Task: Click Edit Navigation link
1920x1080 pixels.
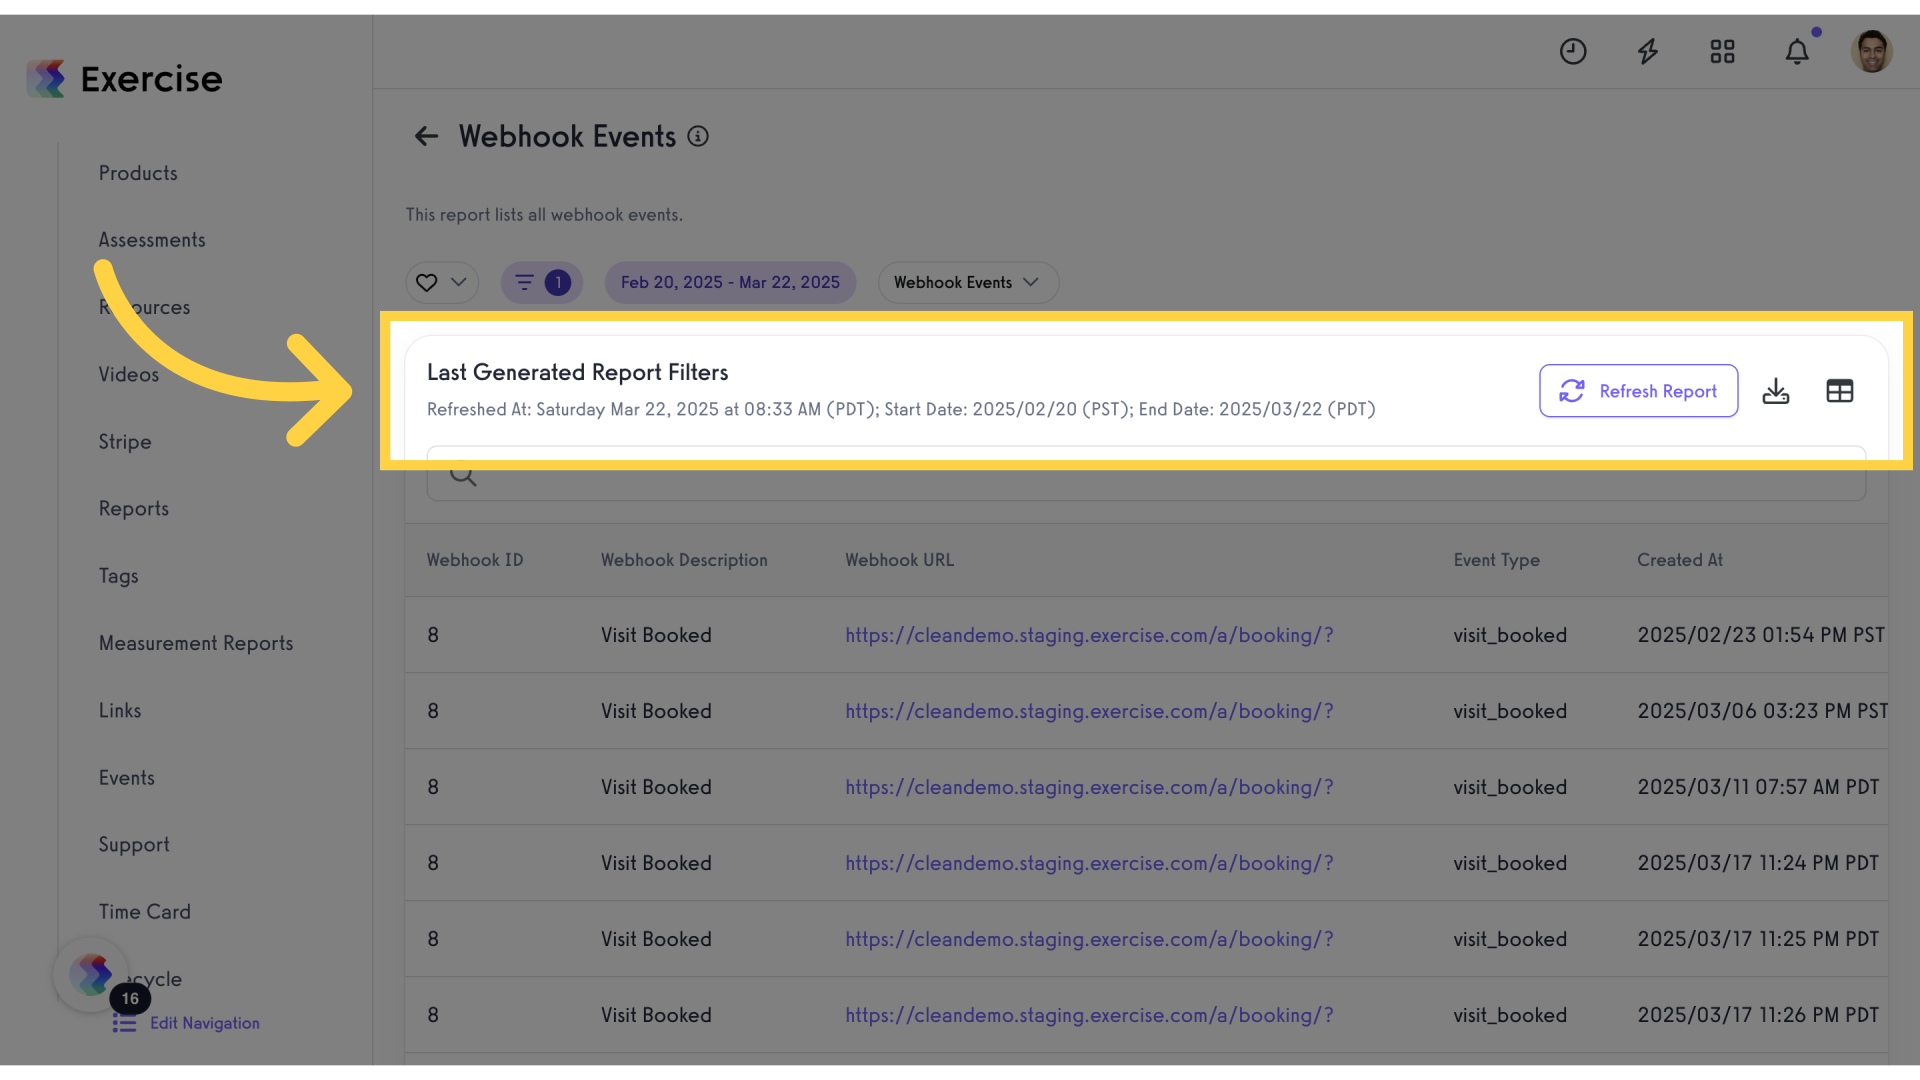Action: click(x=204, y=1023)
